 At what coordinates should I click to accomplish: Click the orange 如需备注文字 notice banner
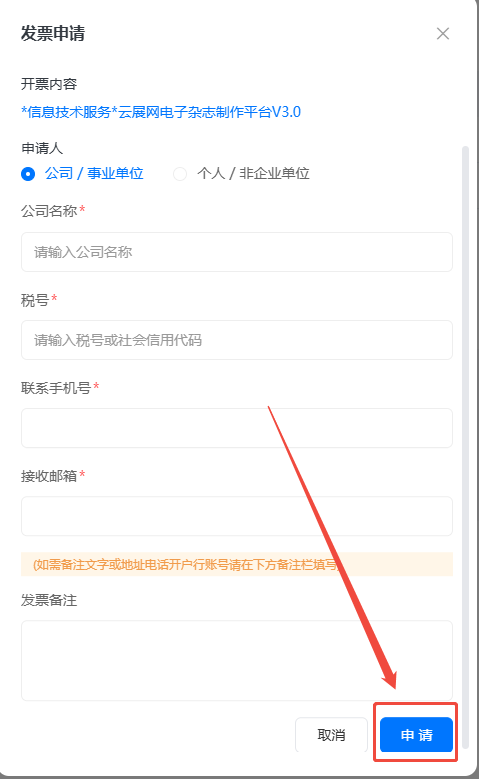(x=237, y=564)
